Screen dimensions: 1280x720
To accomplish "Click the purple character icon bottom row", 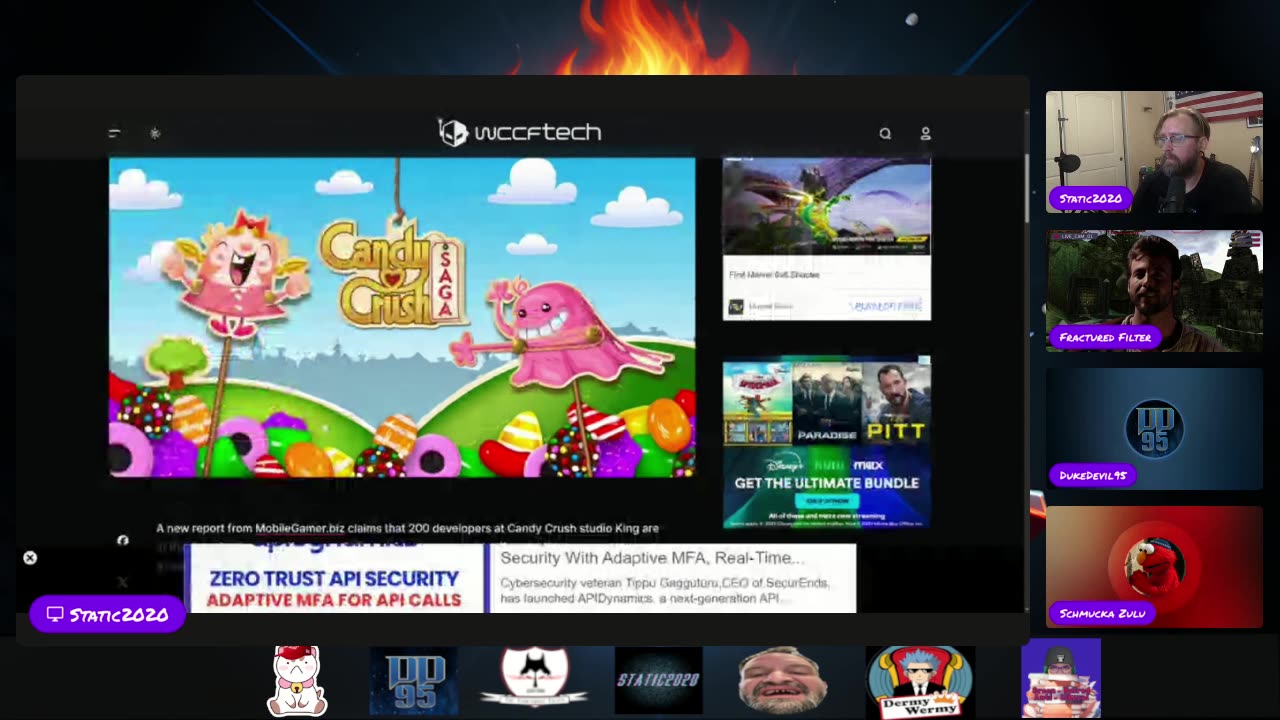I will pyautogui.click(x=1061, y=680).
